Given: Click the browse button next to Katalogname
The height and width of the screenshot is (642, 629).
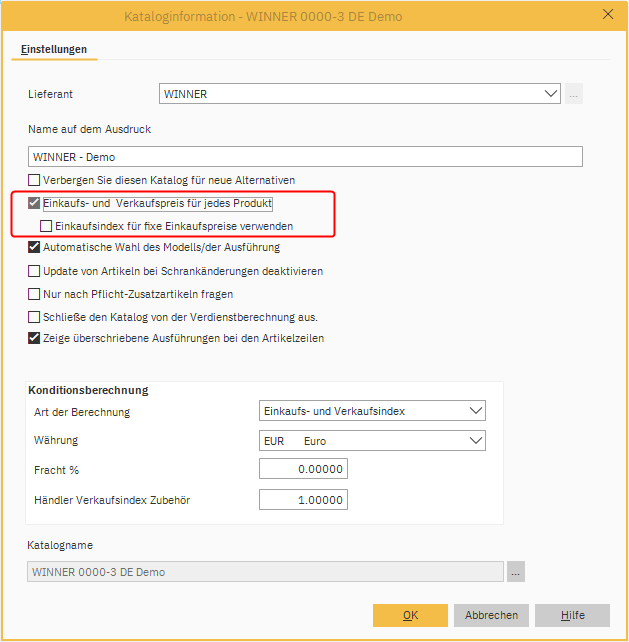Looking at the screenshot, I should (516, 572).
